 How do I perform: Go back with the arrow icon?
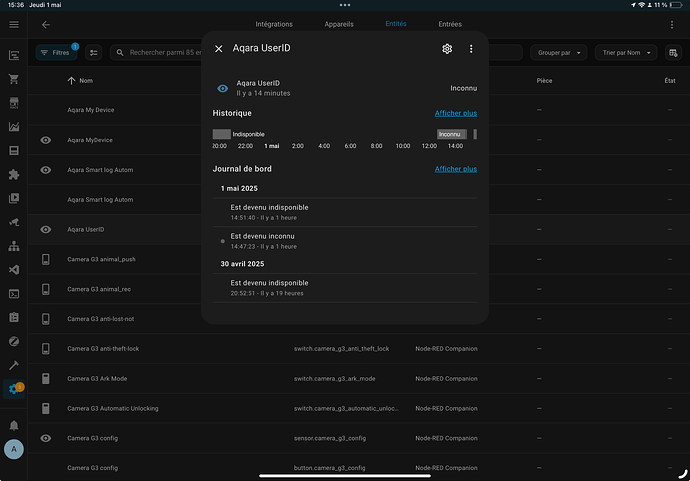tap(46, 25)
